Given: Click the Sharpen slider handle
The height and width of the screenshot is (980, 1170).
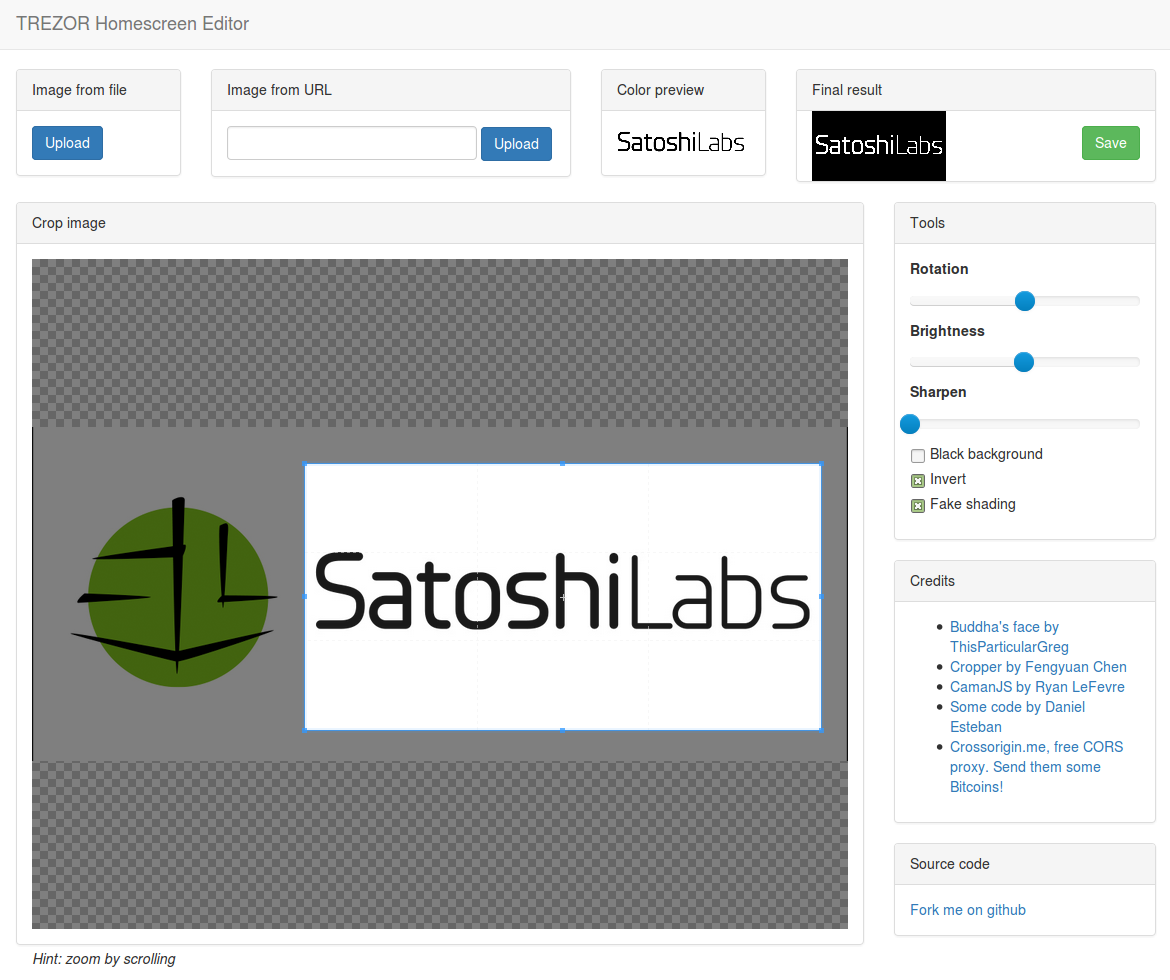Looking at the screenshot, I should pyautogui.click(x=910, y=424).
